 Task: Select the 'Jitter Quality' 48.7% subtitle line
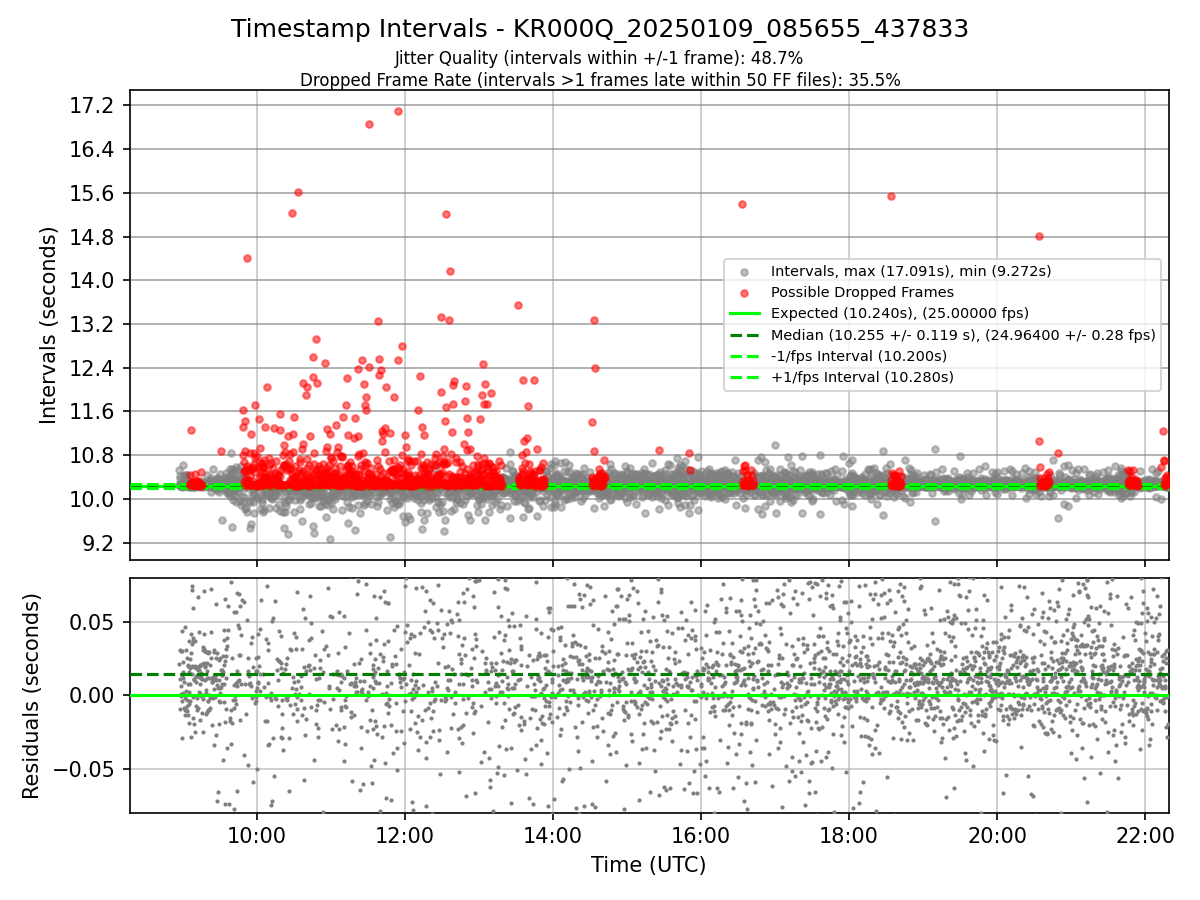pyautogui.click(x=599, y=58)
